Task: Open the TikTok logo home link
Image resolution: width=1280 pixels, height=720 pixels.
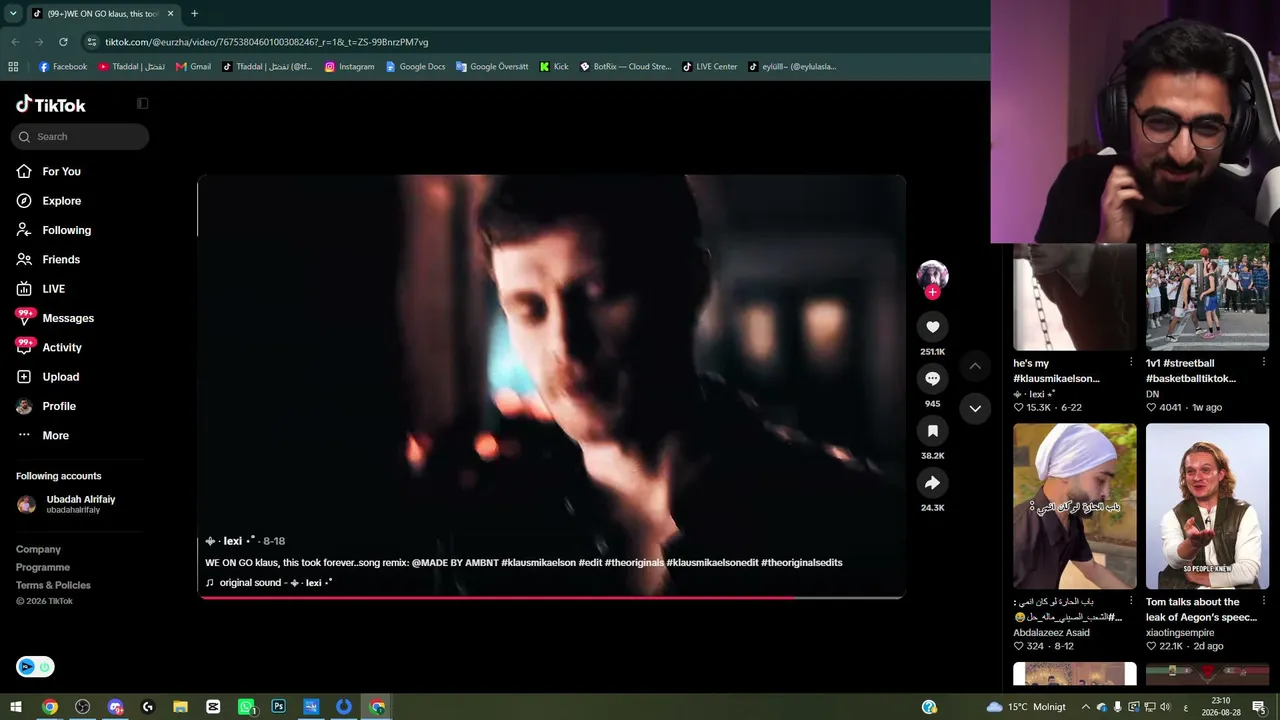Action: click(x=51, y=104)
